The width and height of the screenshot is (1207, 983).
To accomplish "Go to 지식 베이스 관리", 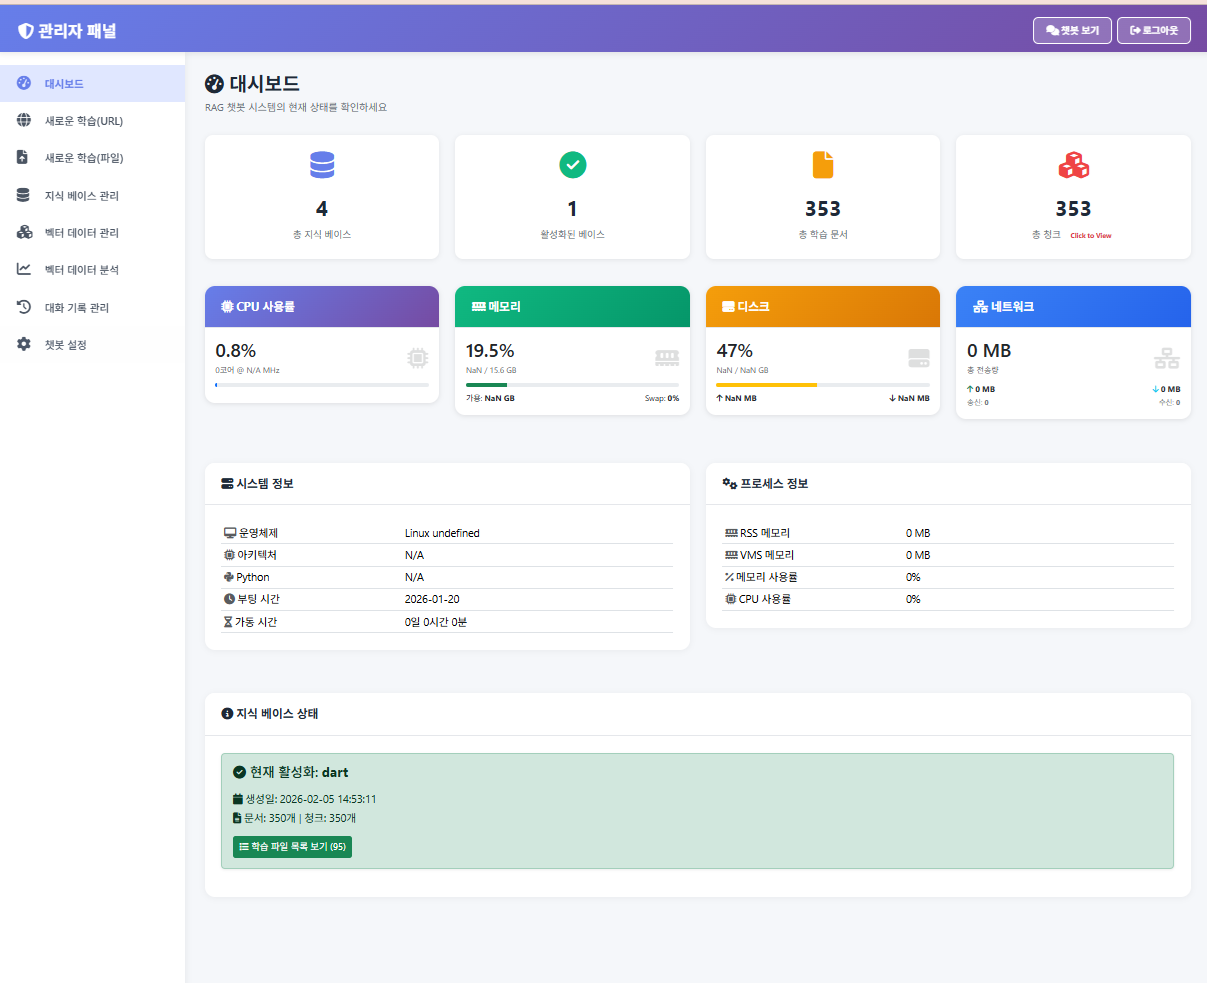I will pyautogui.click(x=92, y=195).
